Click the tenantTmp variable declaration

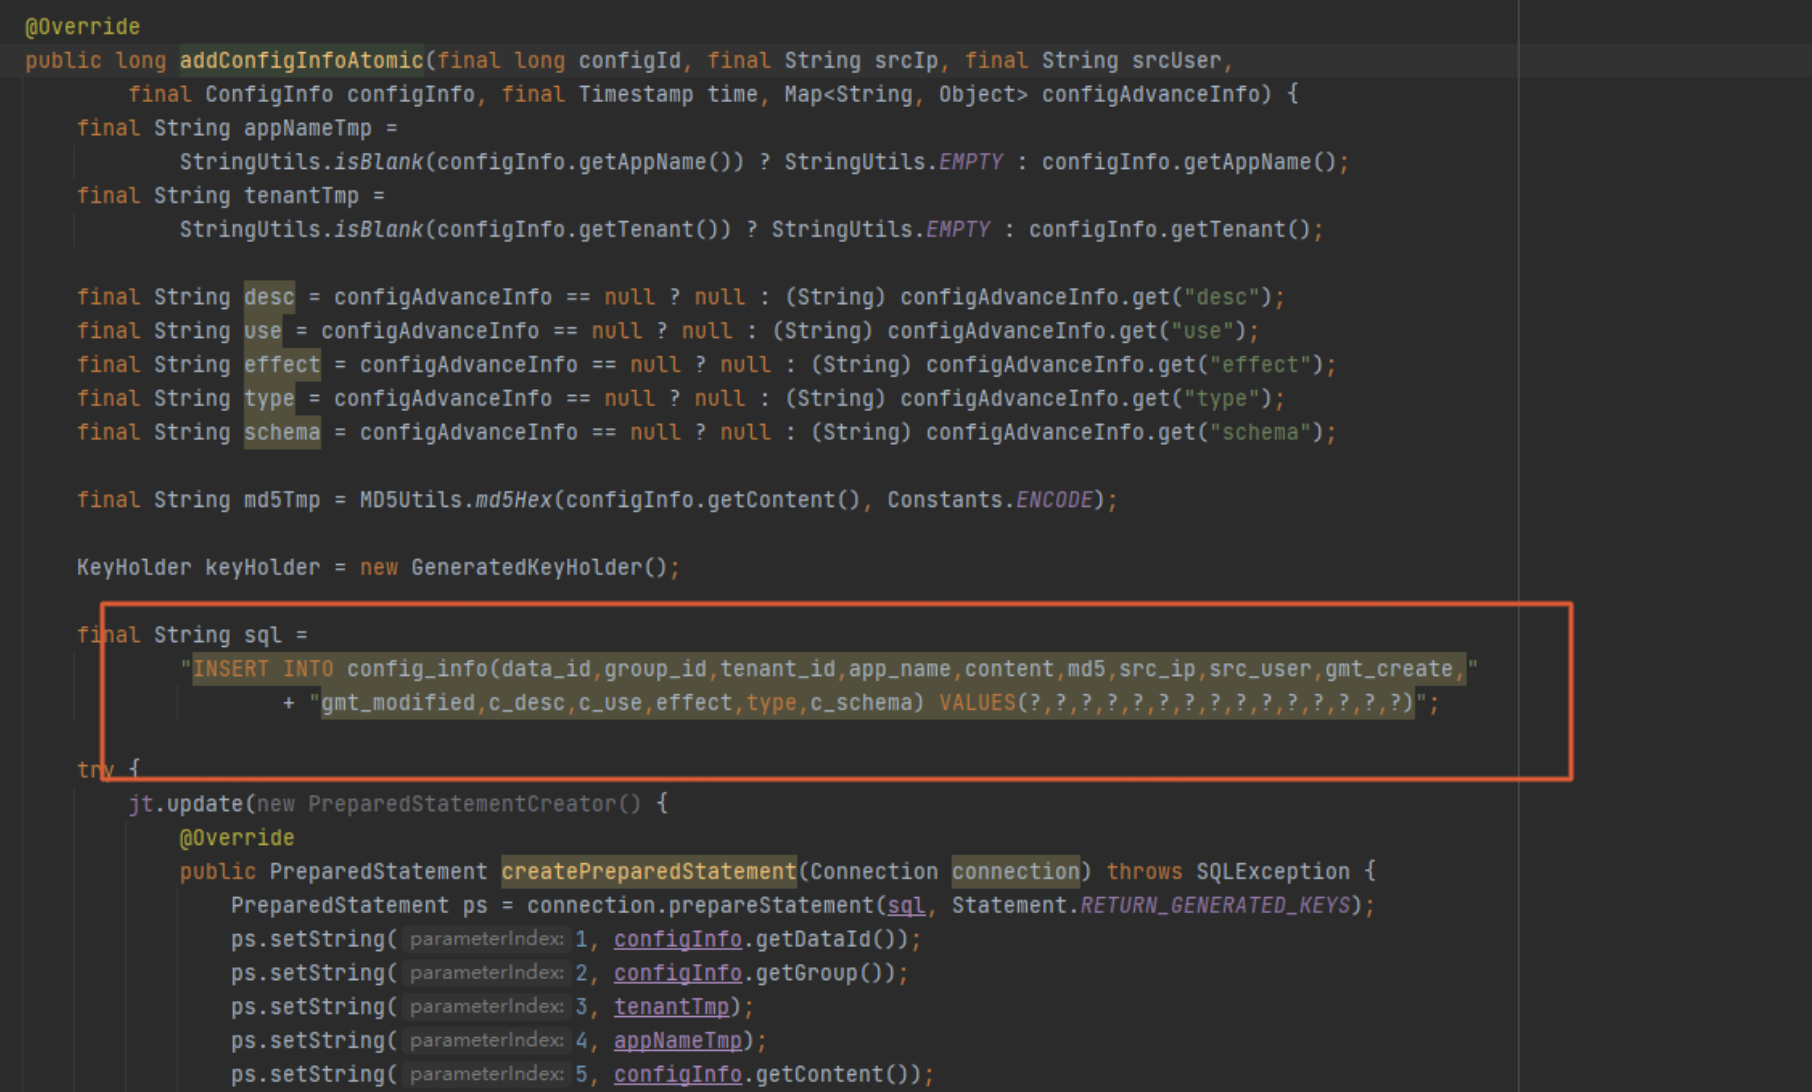coord(301,196)
